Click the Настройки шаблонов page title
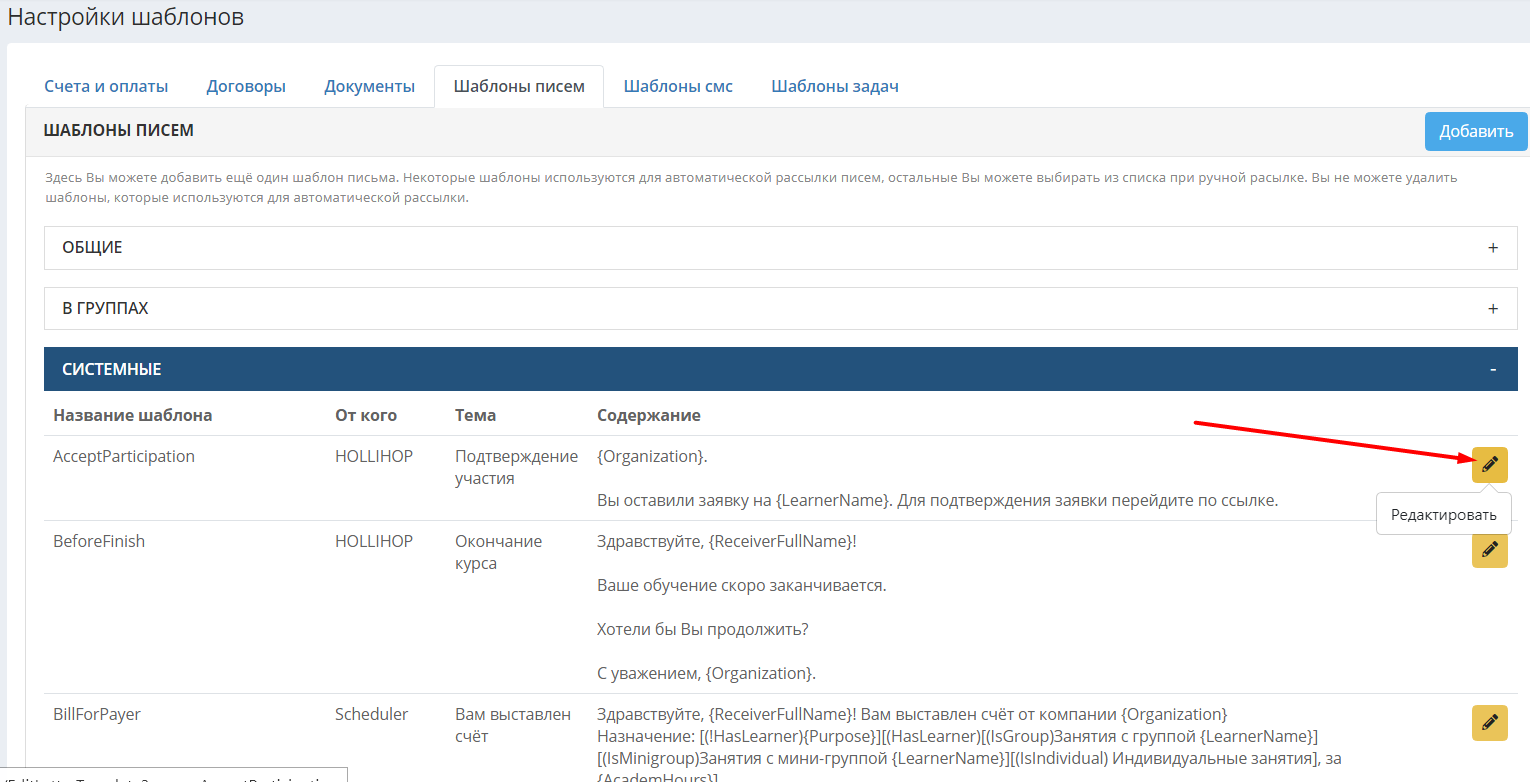Viewport: 1530px width, 782px height. click(x=126, y=17)
